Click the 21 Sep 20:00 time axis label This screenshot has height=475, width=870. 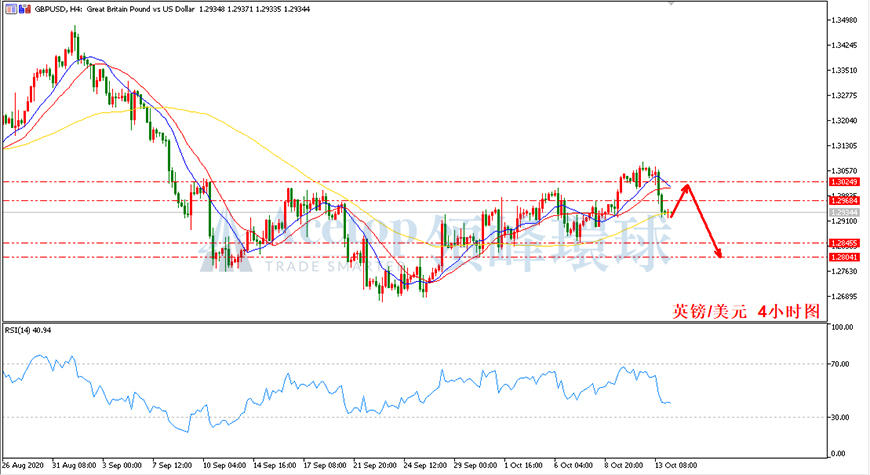click(375, 465)
